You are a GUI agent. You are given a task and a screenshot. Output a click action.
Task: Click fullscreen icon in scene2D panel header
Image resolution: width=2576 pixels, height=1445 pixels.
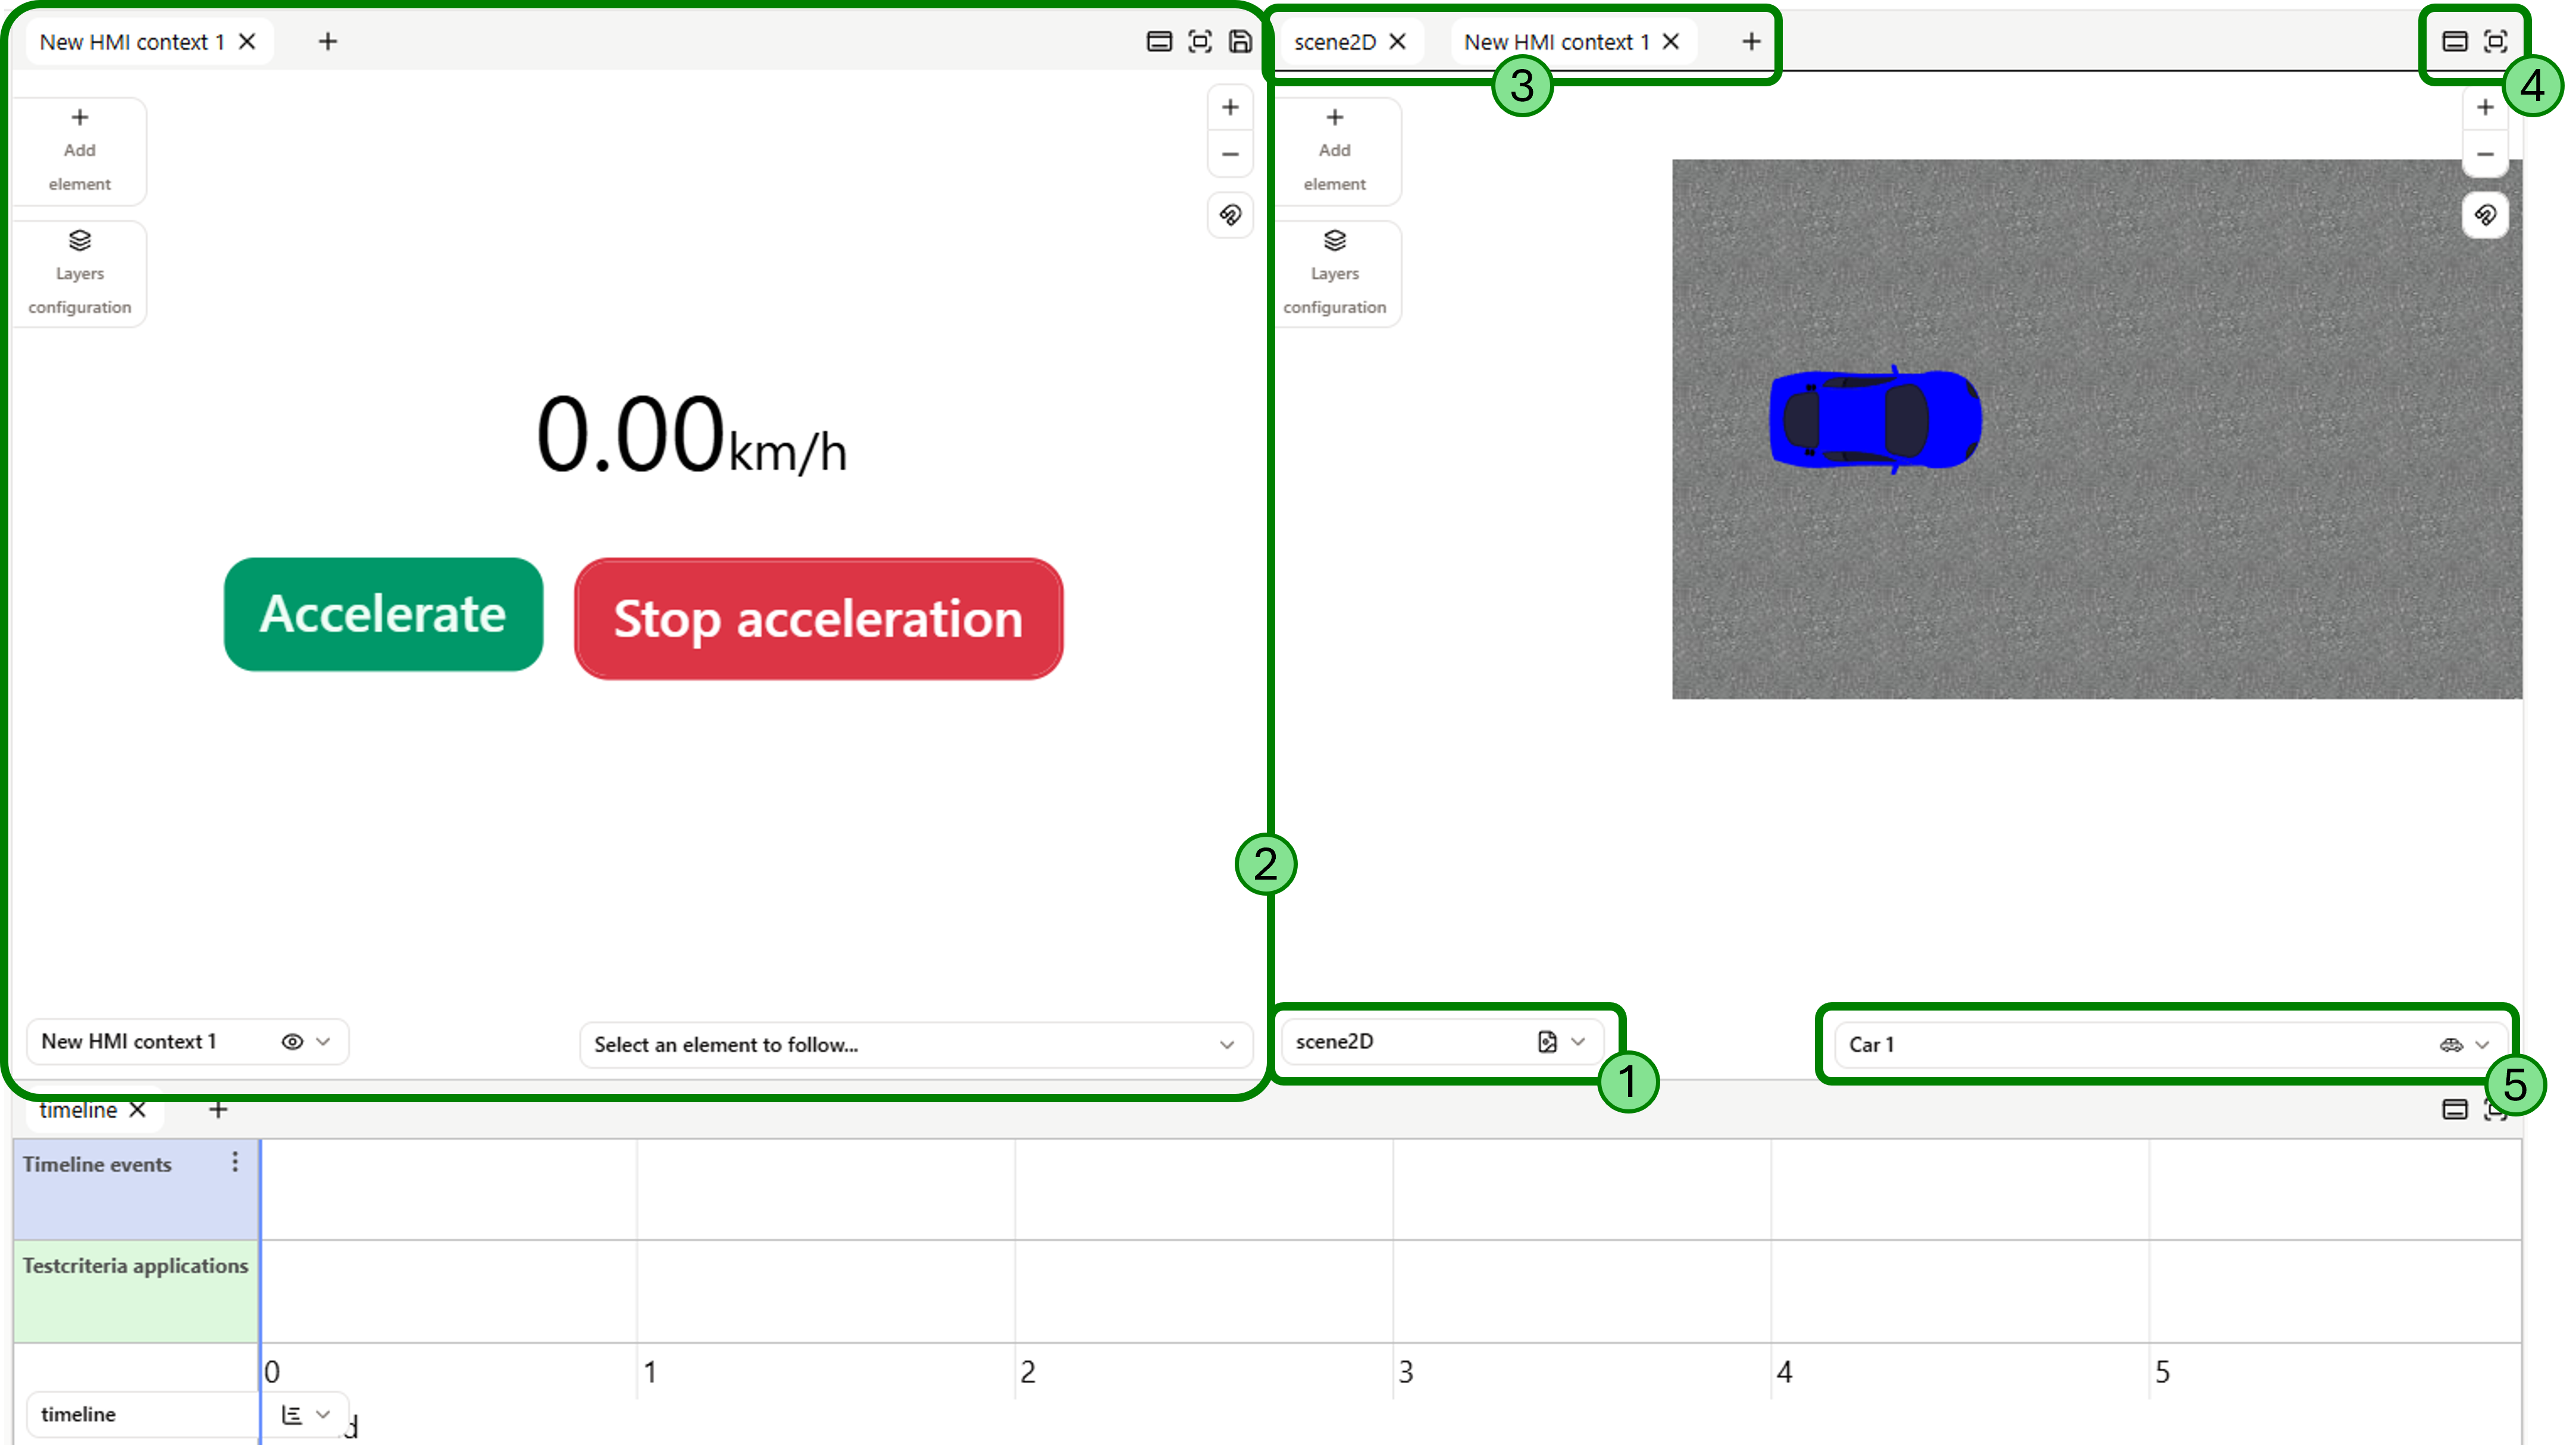[x=2495, y=41]
